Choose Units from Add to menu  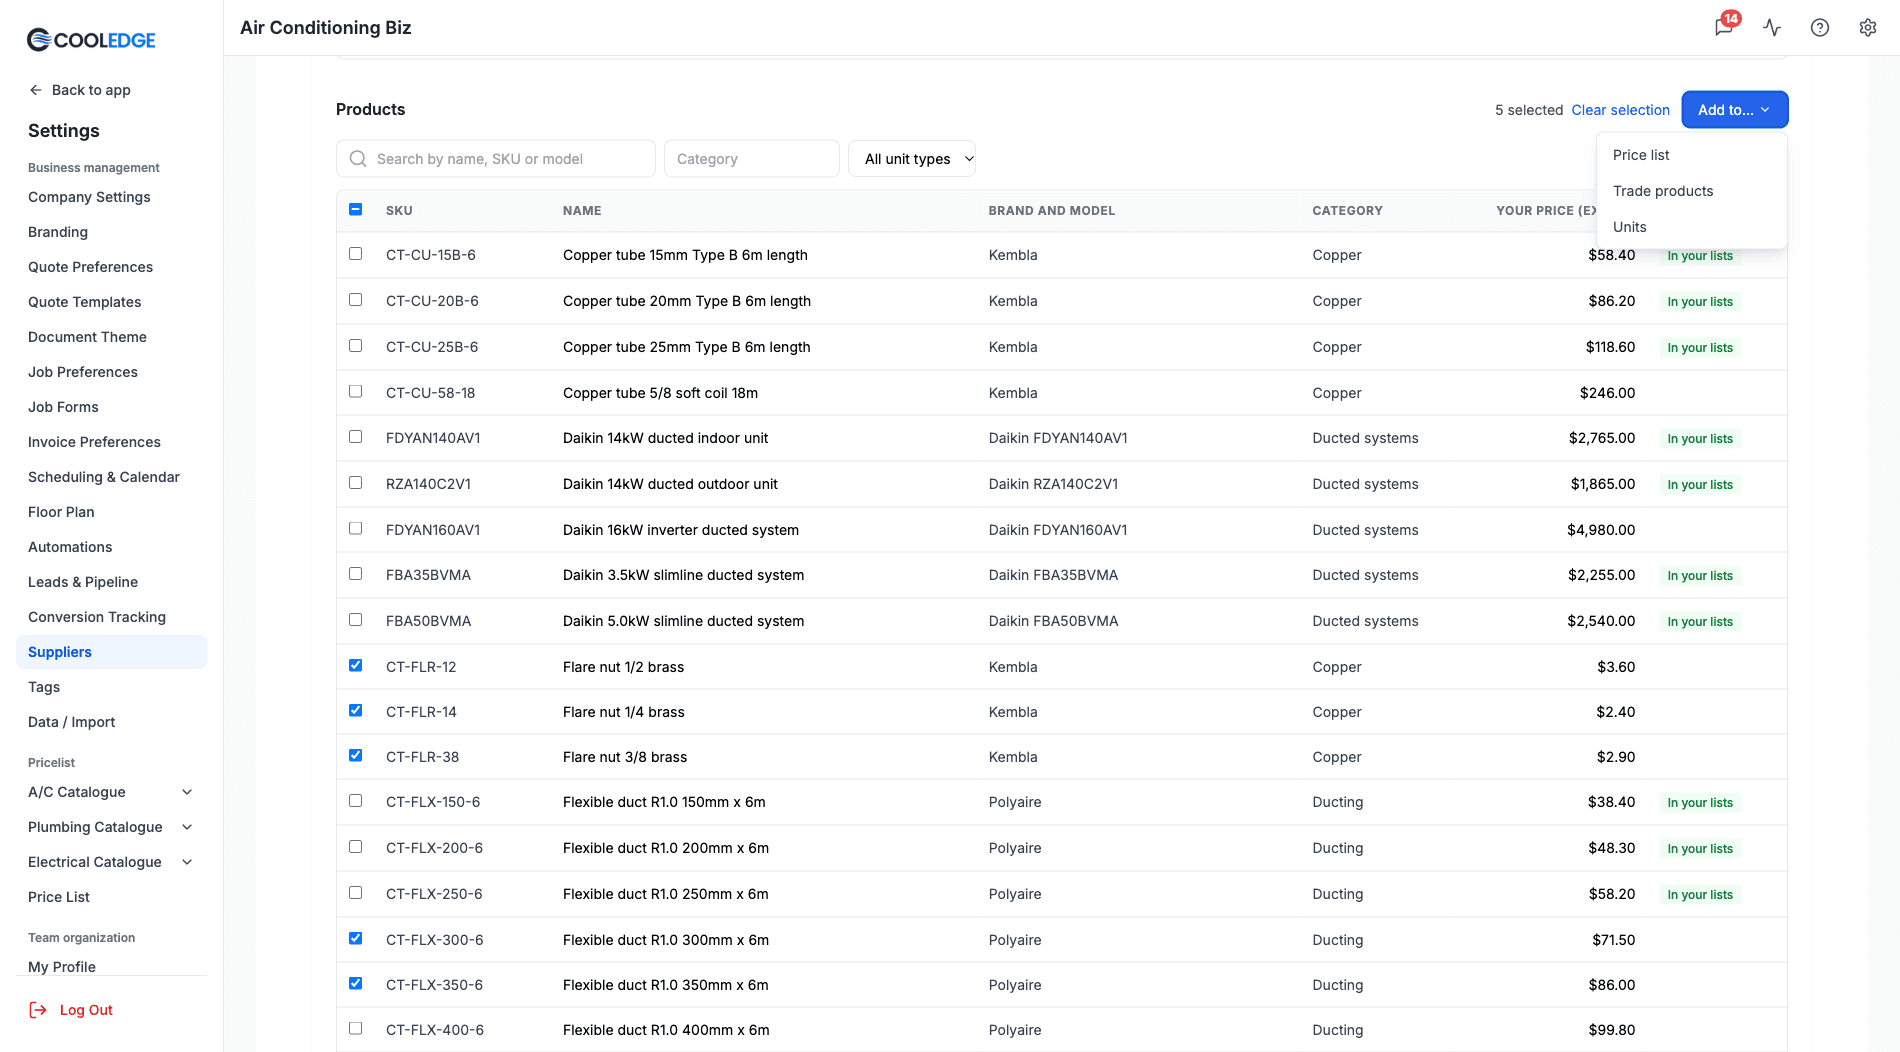coord(1692,227)
